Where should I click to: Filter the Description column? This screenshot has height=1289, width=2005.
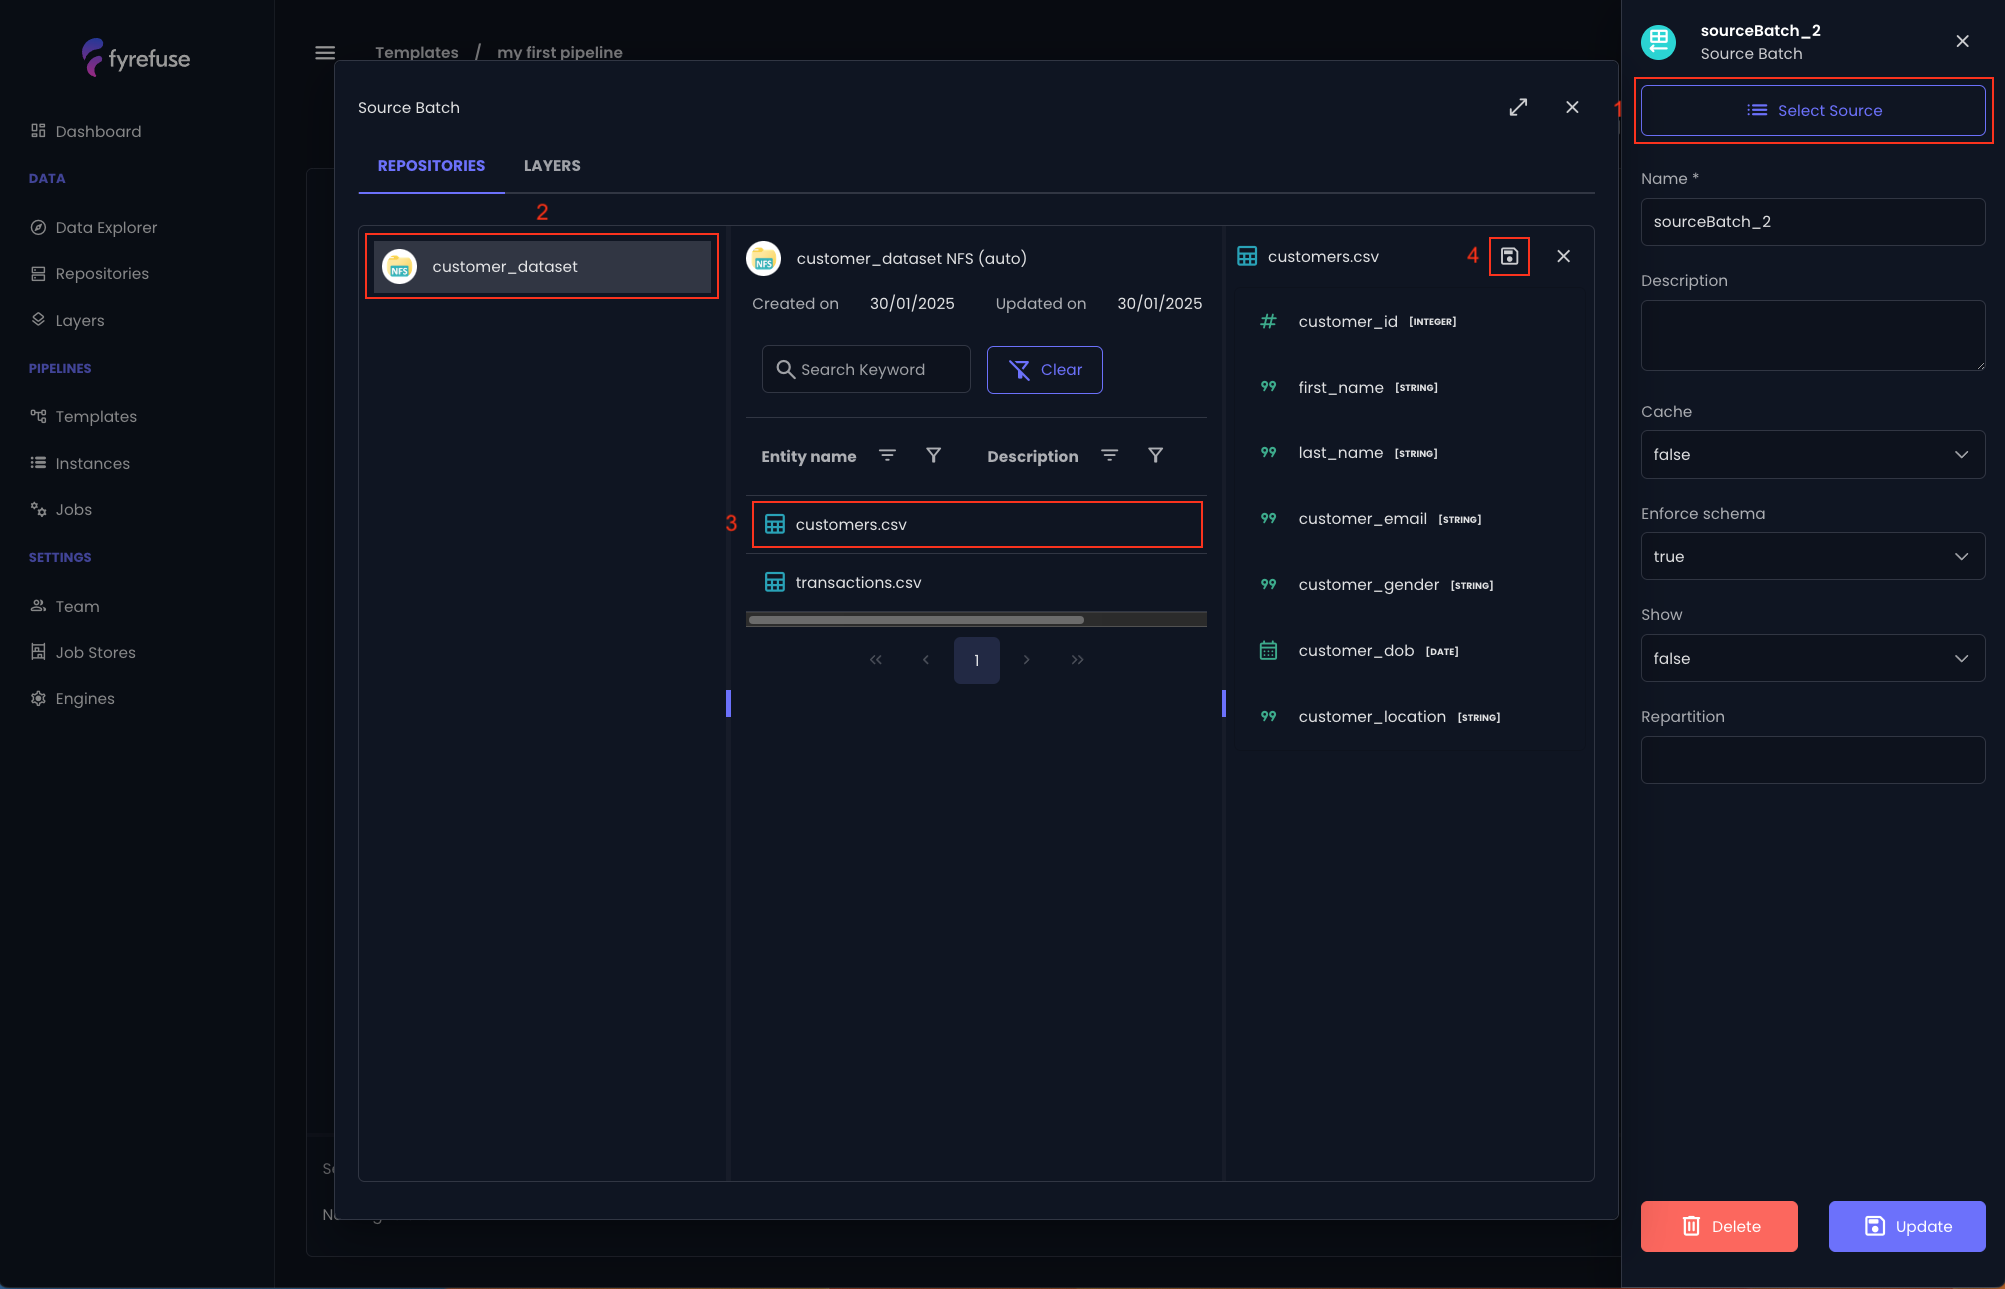[x=1155, y=455]
